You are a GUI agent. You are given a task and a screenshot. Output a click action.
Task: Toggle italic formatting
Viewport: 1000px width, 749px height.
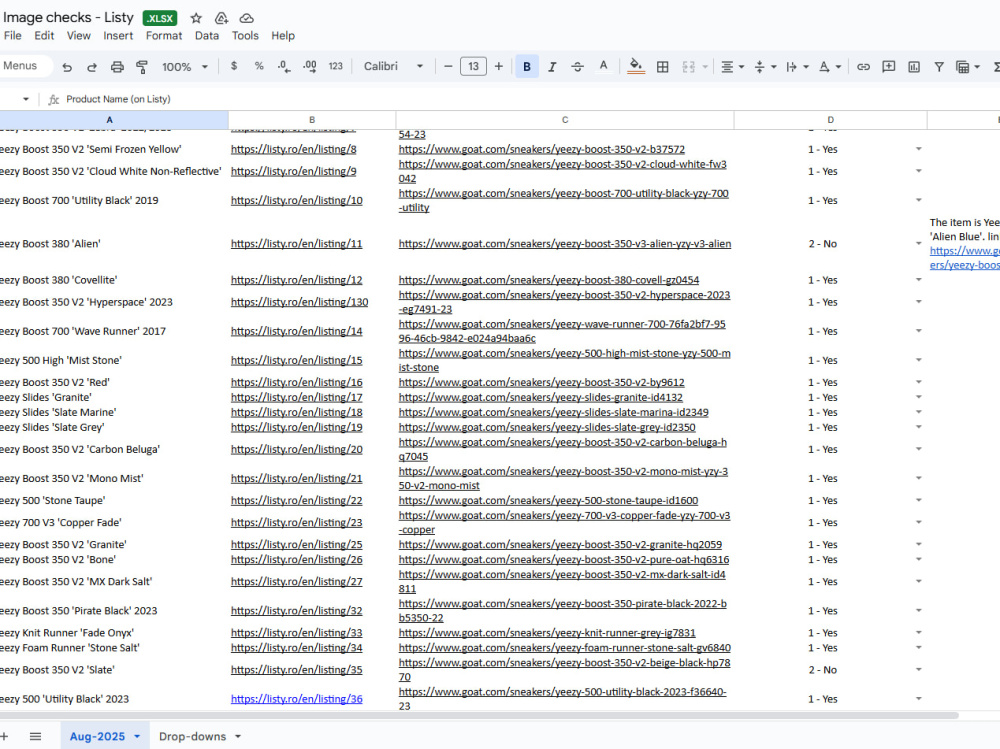pos(552,66)
